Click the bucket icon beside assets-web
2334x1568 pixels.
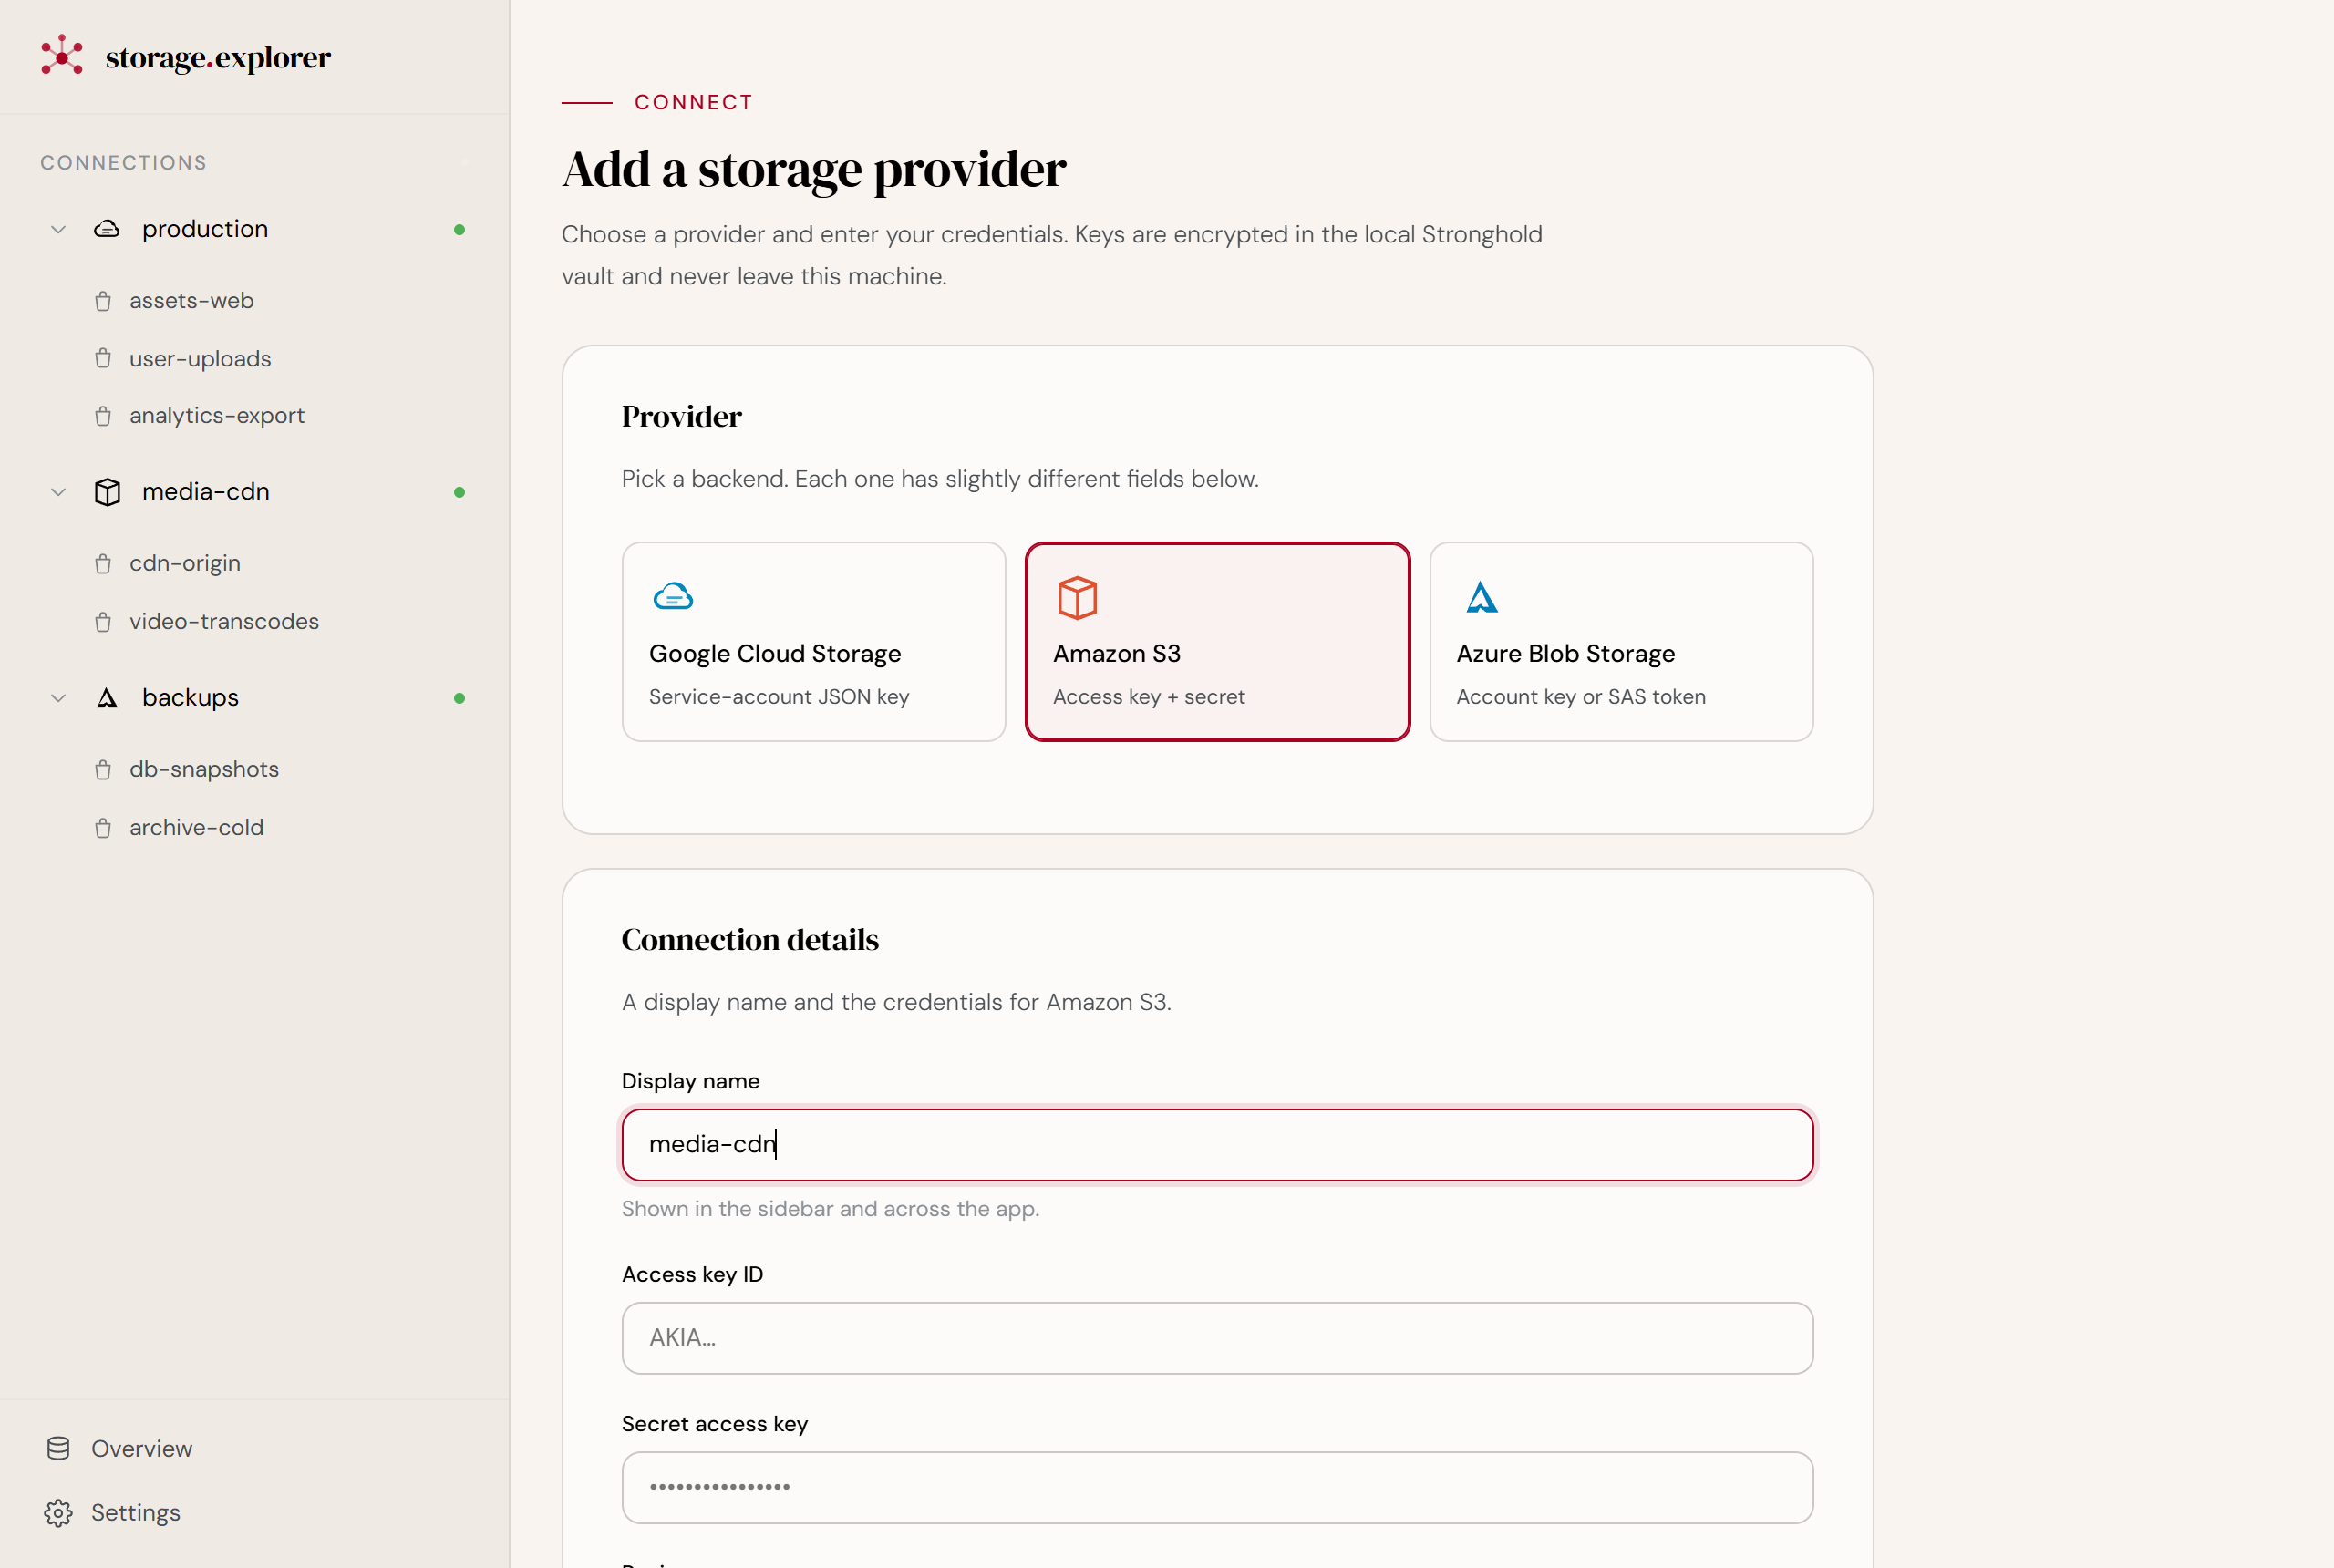(103, 301)
